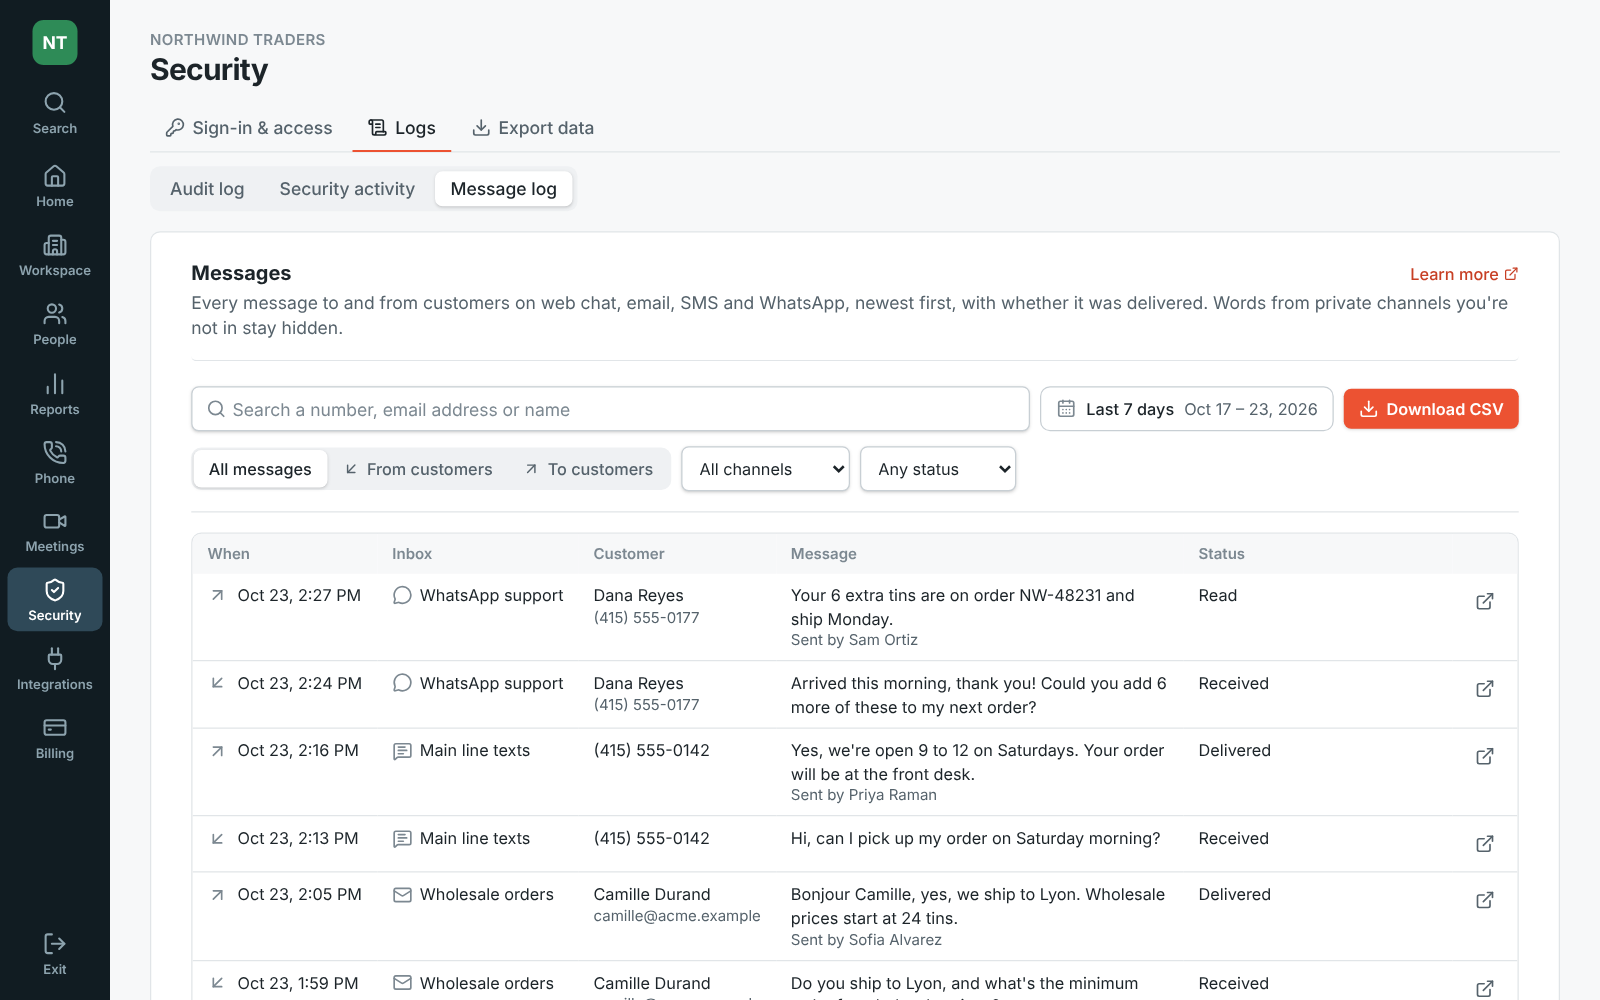Open the Oct 23, 2:16 PM message link icon

(1485, 756)
